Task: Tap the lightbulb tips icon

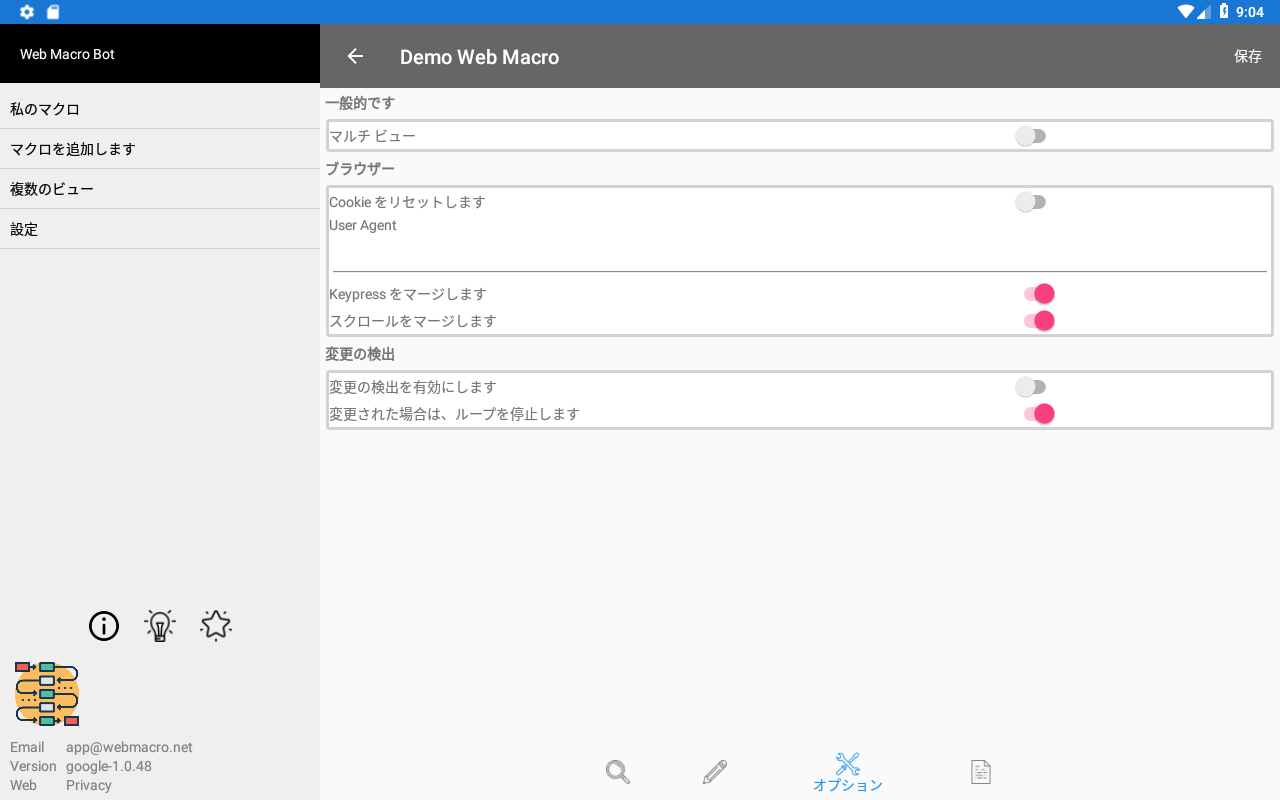Action: pyautogui.click(x=160, y=626)
